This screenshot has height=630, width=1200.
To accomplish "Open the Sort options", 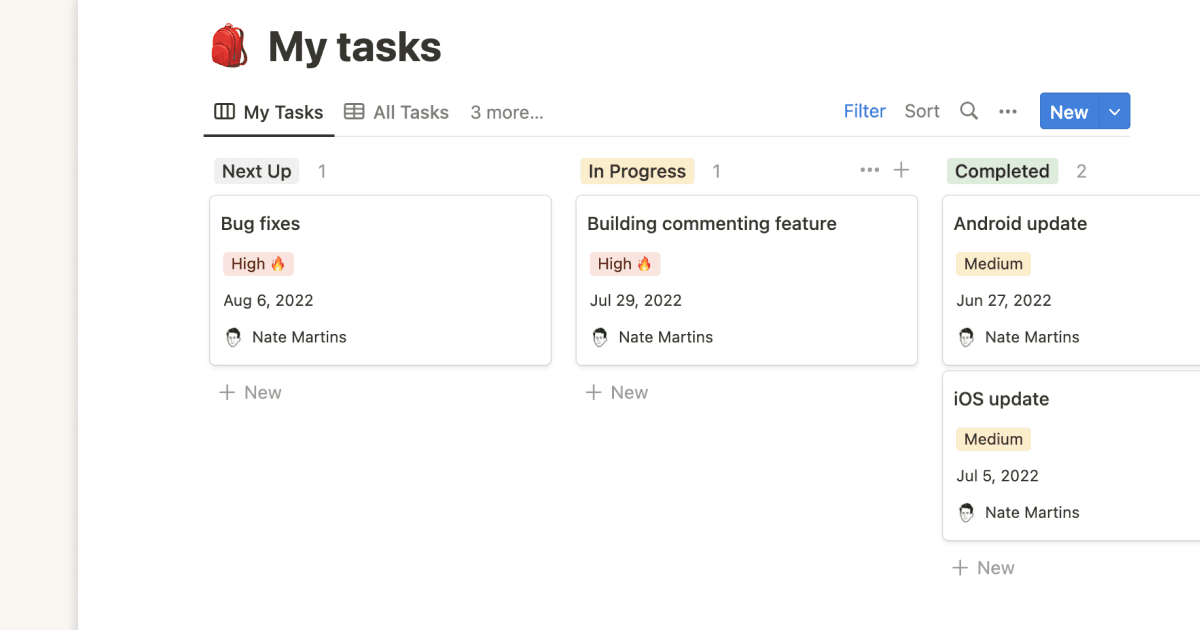I will tap(921, 111).
